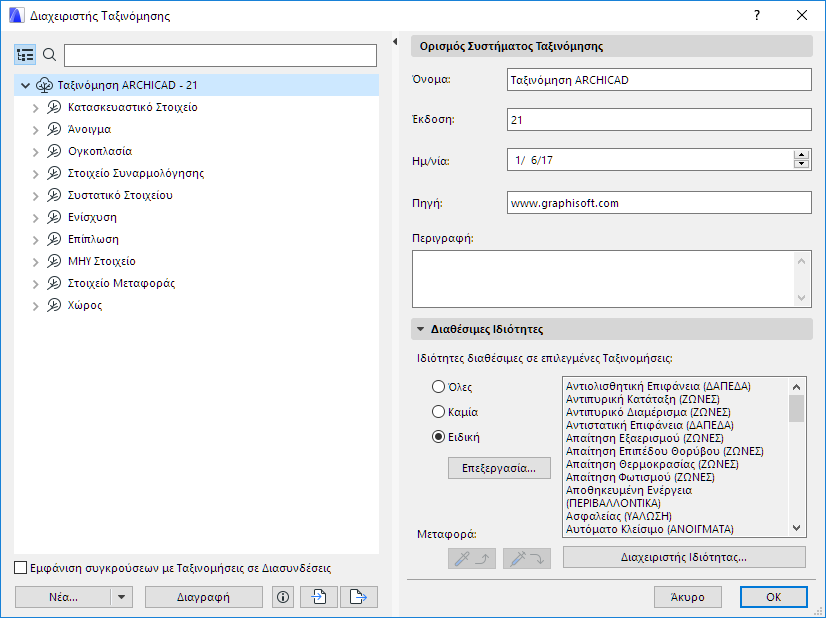Click the Πηγή field with www.graphisoft.com
Screen dimensions: 826x618
(659, 203)
